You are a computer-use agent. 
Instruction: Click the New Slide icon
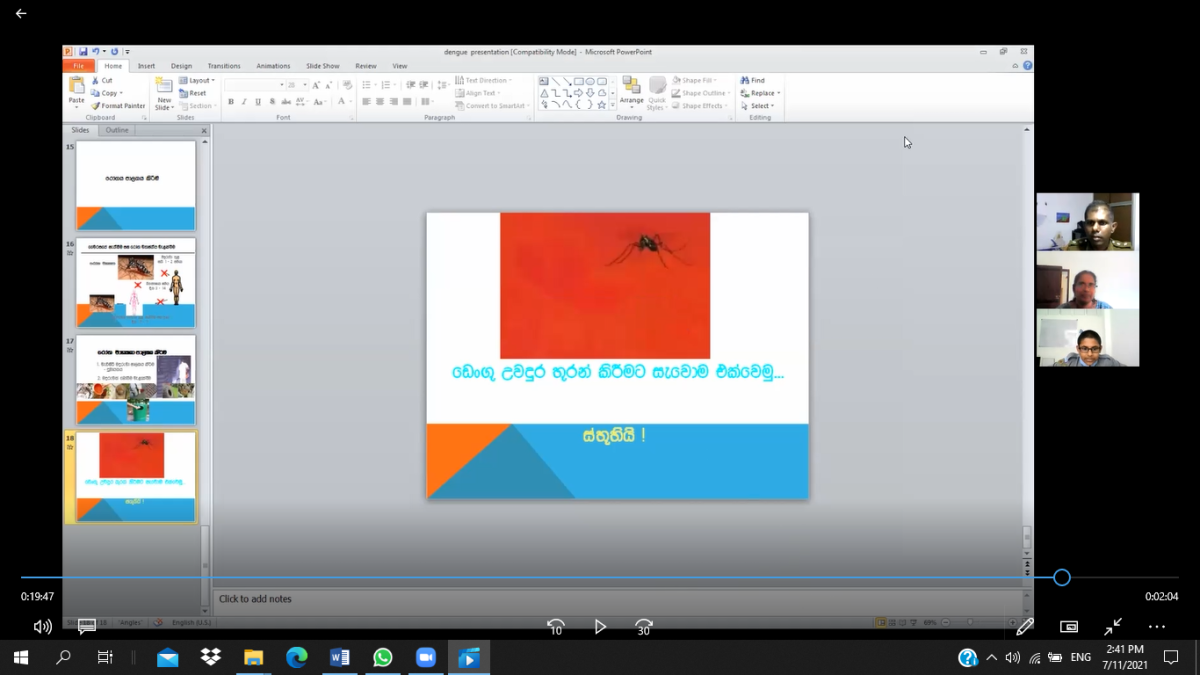[164, 86]
